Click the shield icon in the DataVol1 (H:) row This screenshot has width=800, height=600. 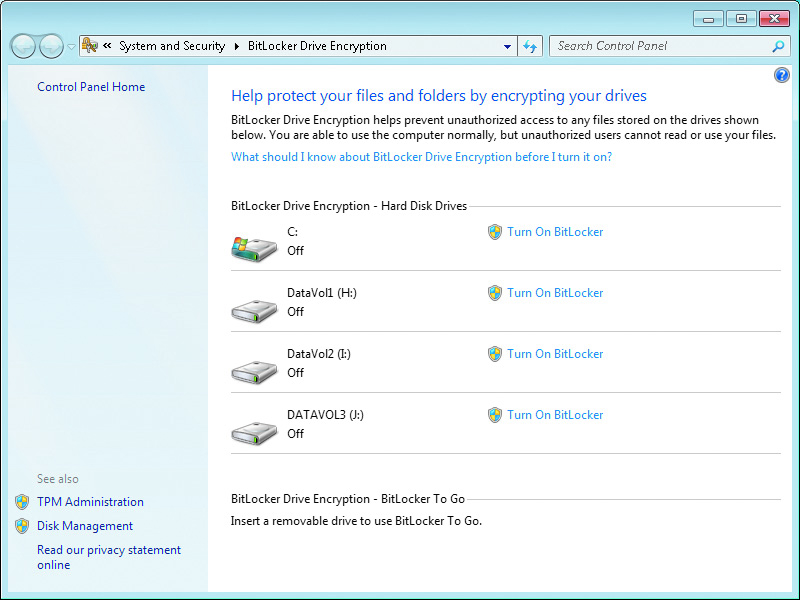pos(494,293)
